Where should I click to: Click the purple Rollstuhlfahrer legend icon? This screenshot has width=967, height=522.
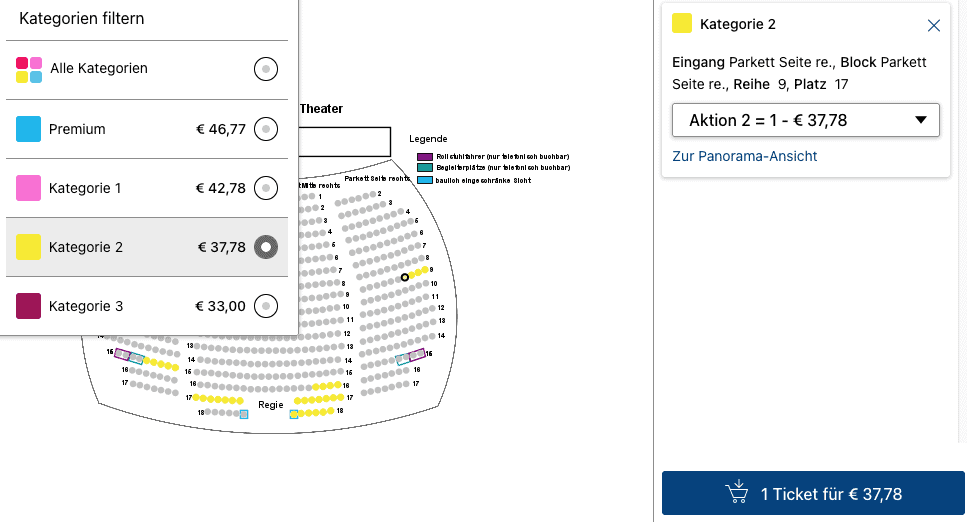[x=424, y=157]
